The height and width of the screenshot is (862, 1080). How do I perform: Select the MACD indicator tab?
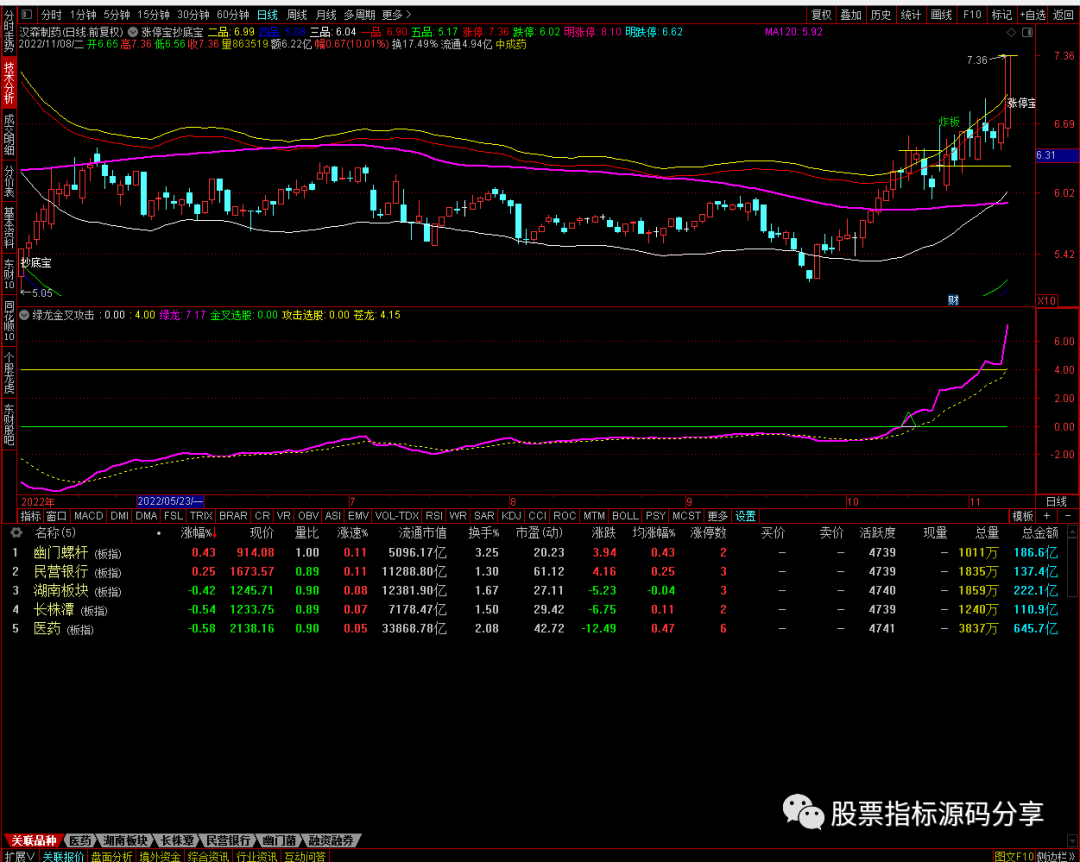88,515
